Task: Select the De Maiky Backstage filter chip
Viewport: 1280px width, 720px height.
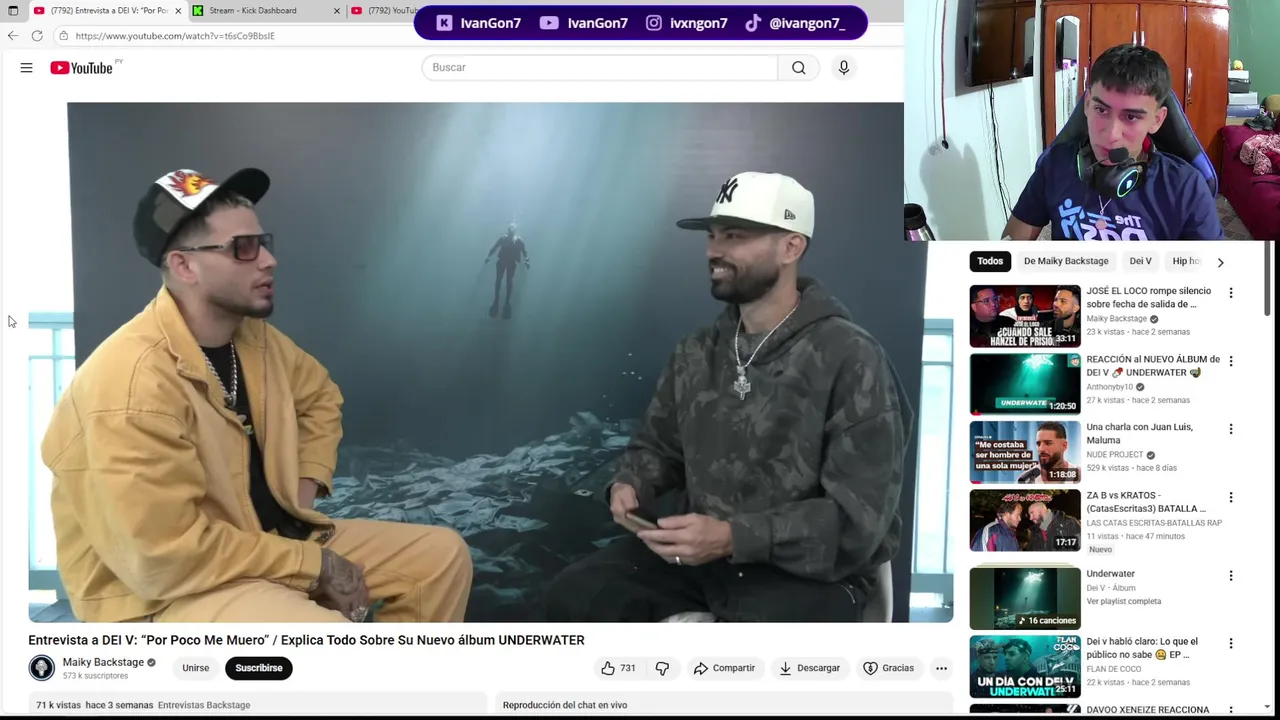Action: pyautogui.click(x=1066, y=261)
